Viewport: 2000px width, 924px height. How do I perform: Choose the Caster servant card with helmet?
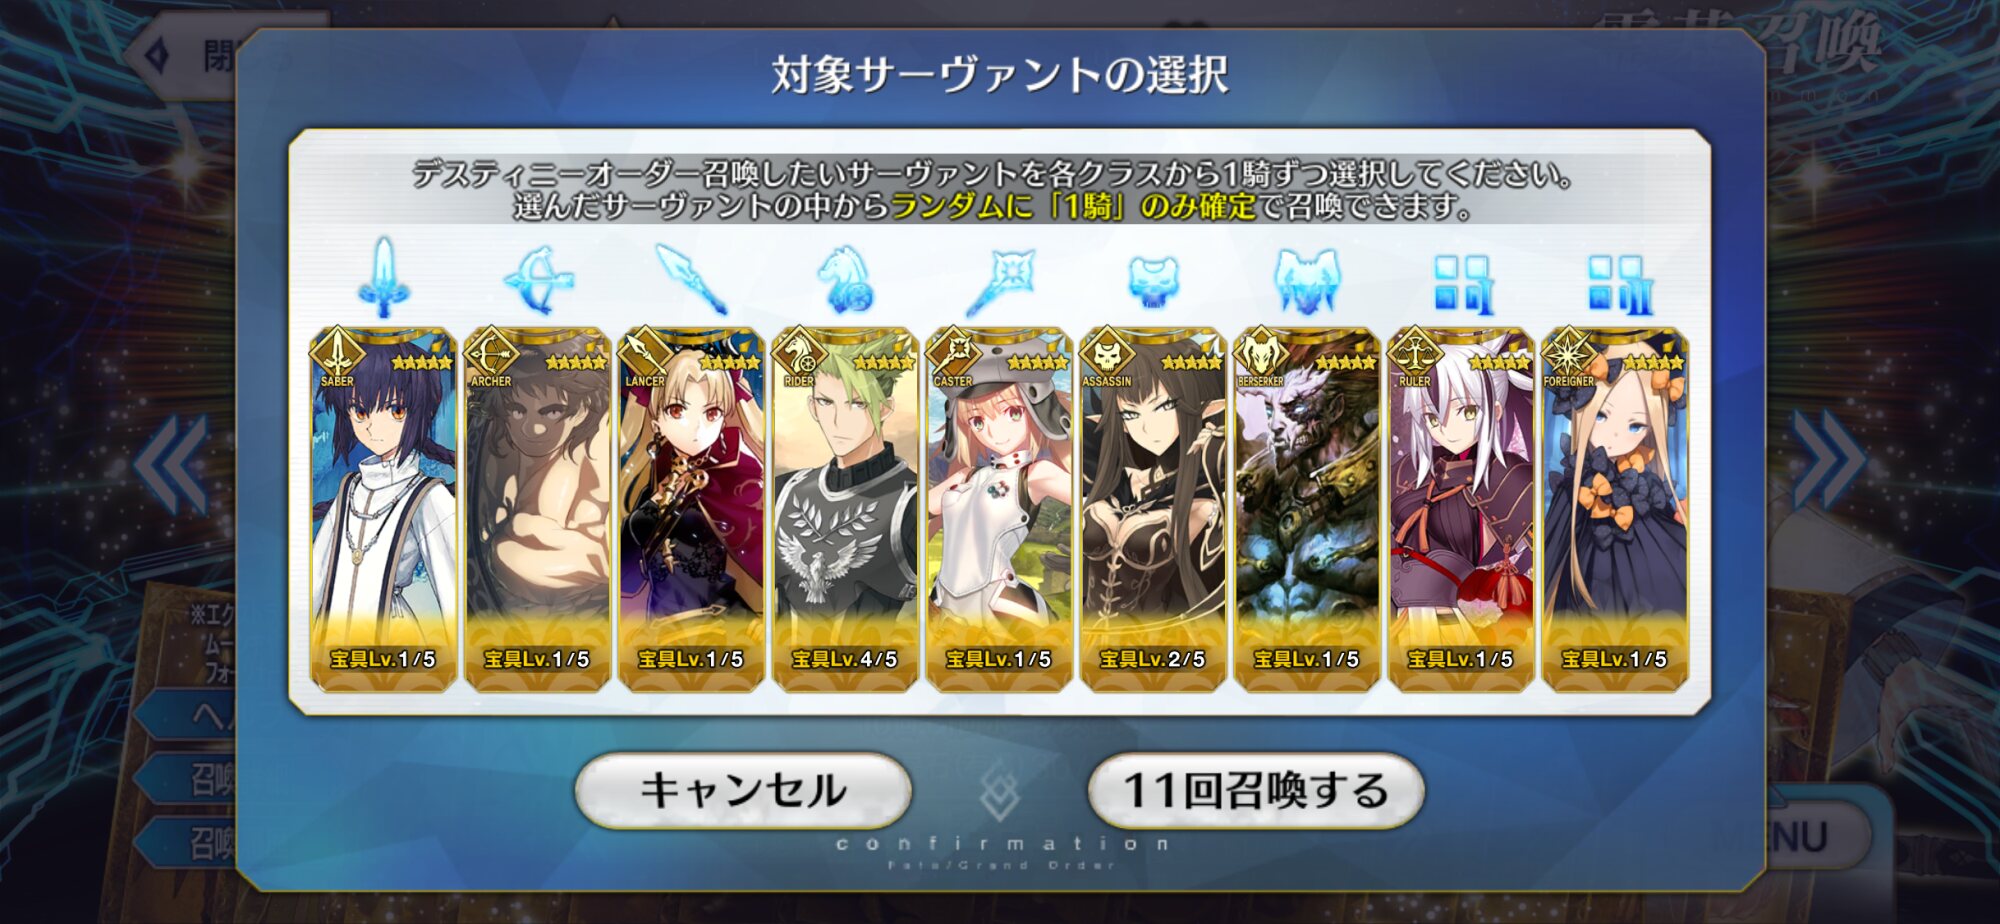[999, 509]
